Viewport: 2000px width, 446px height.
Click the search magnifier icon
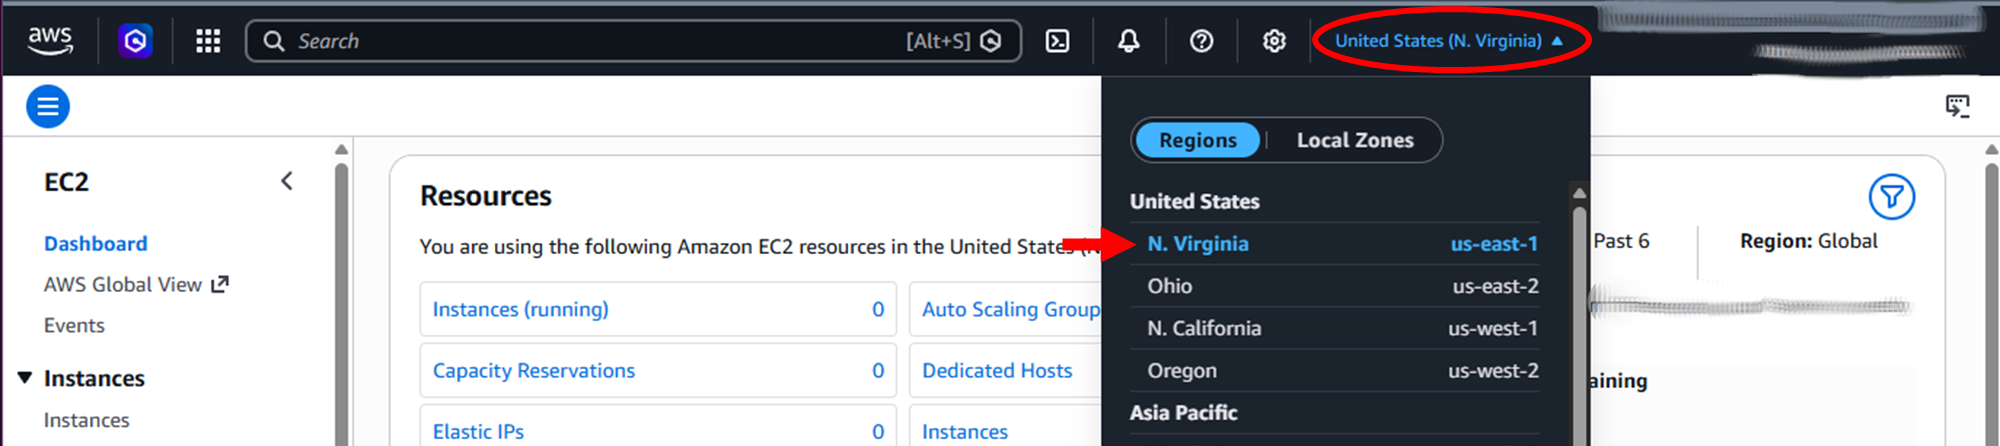pyautogui.click(x=273, y=41)
